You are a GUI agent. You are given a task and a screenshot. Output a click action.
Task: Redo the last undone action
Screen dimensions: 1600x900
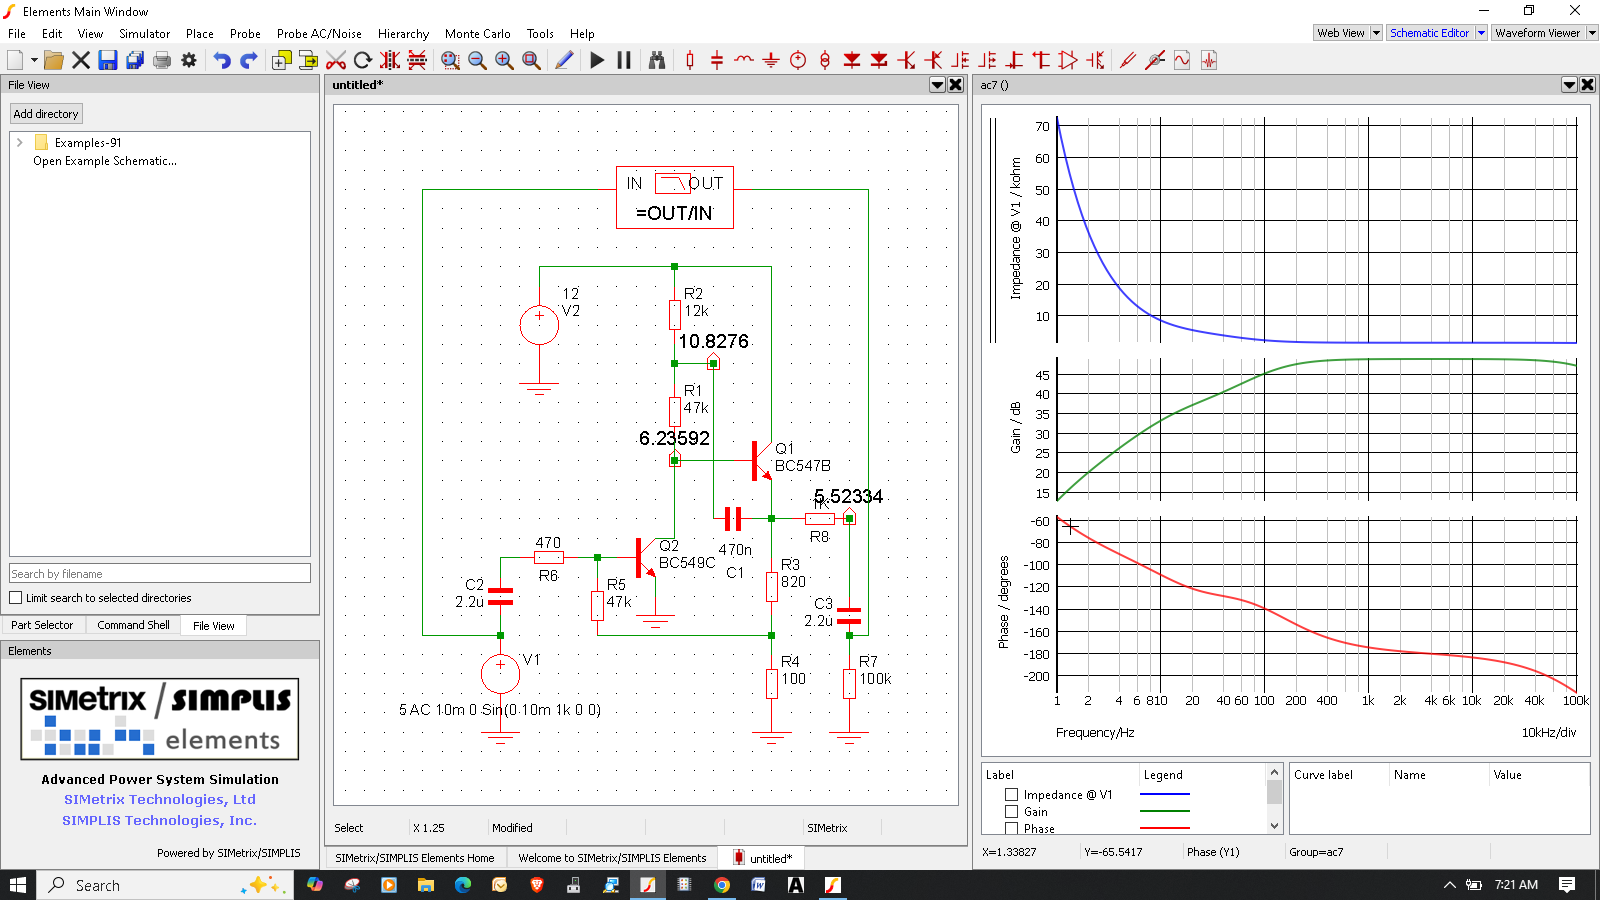coord(249,60)
